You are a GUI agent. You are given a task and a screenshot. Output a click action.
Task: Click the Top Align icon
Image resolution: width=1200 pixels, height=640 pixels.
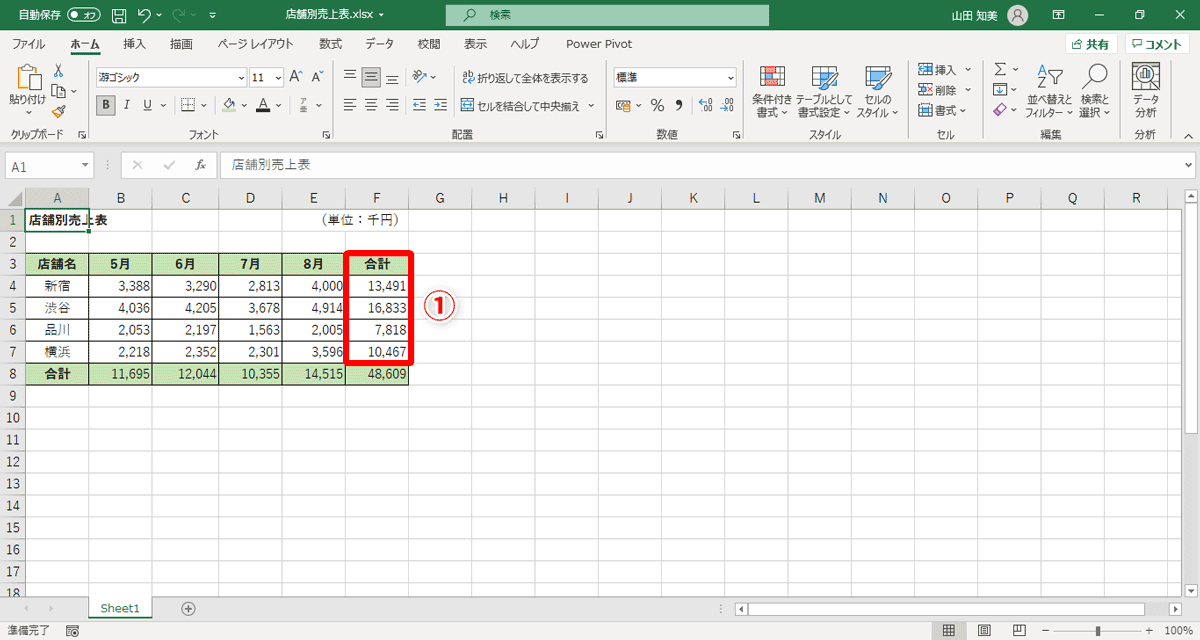coord(350,77)
